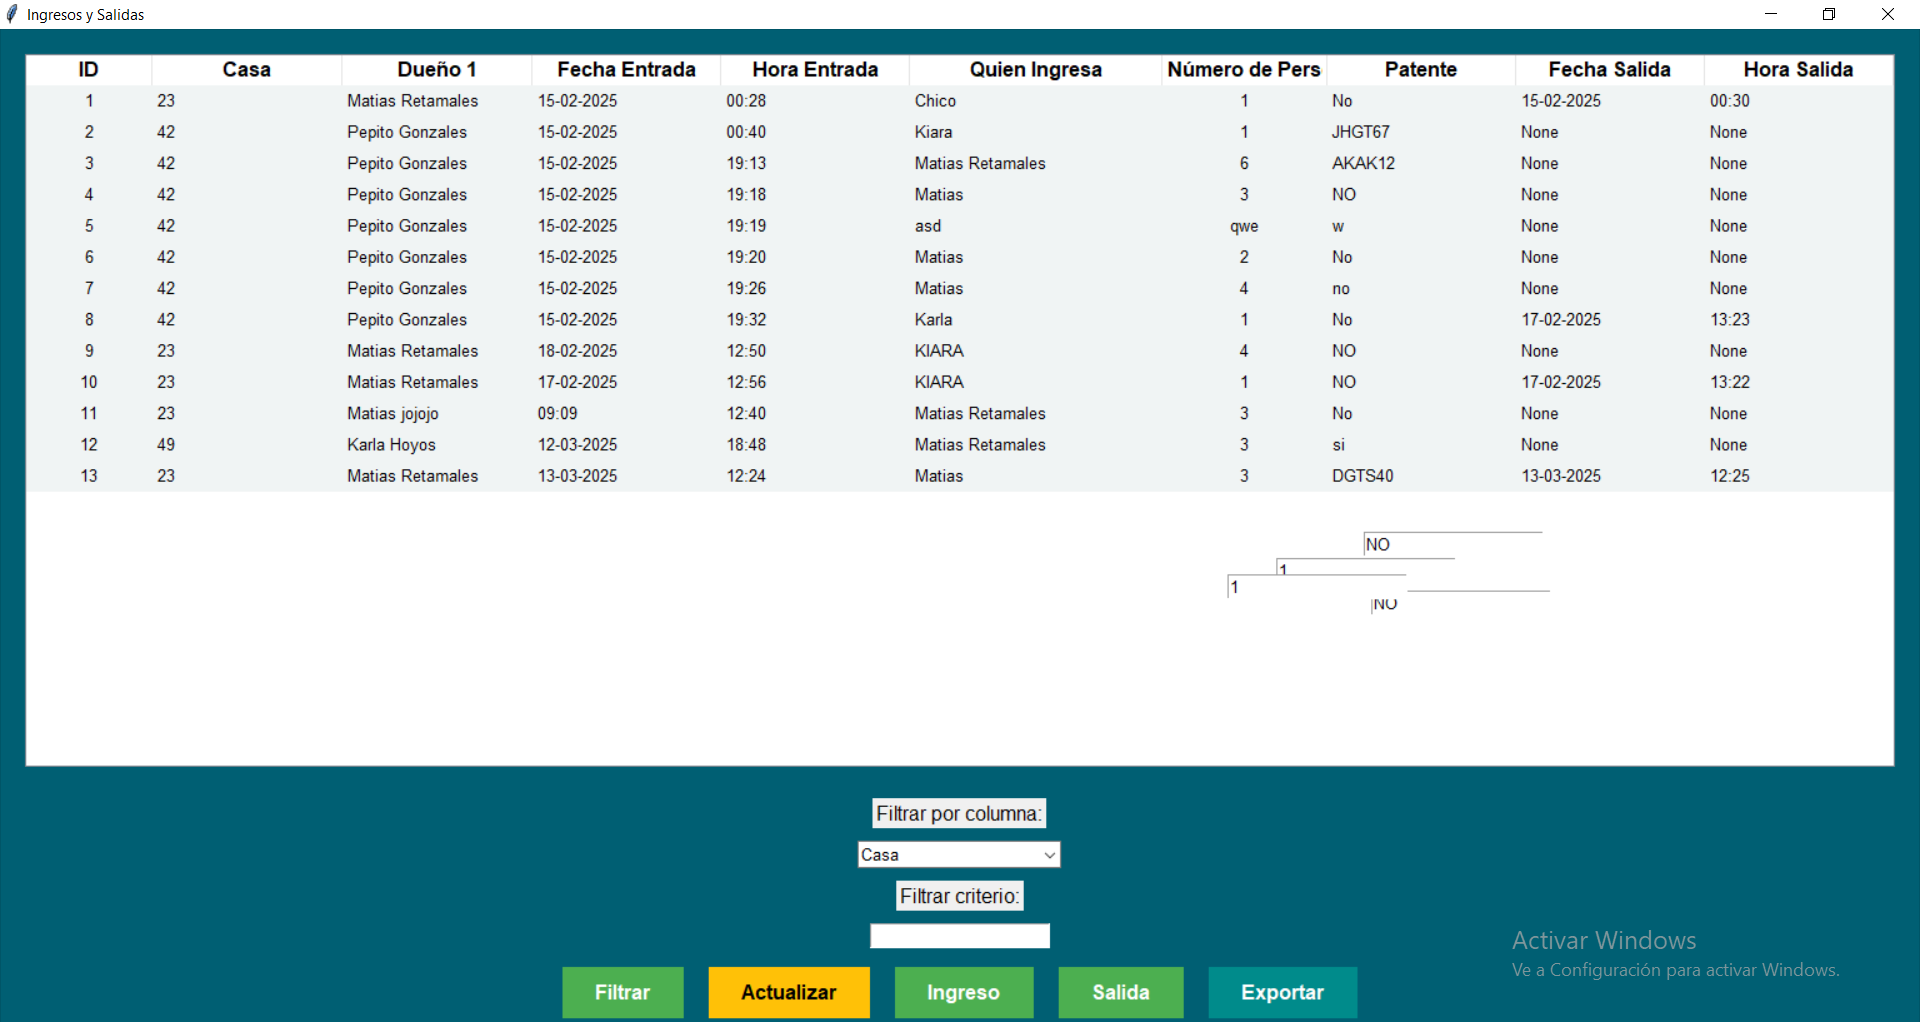Image resolution: width=1920 pixels, height=1022 pixels.
Task: Click the Casa column header
Action: (x=246, y=70)
